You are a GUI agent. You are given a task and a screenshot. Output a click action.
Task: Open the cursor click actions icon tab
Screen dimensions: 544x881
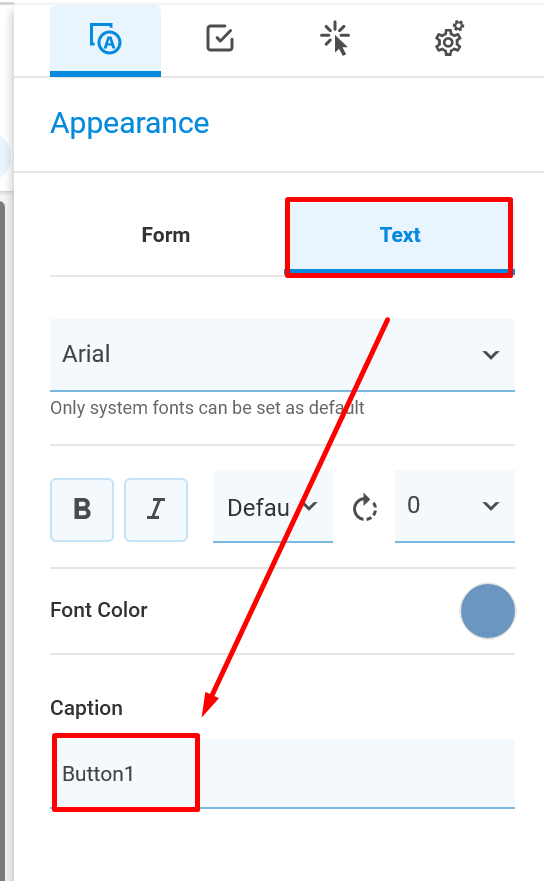pyautogui.click(x=334, y=39)
